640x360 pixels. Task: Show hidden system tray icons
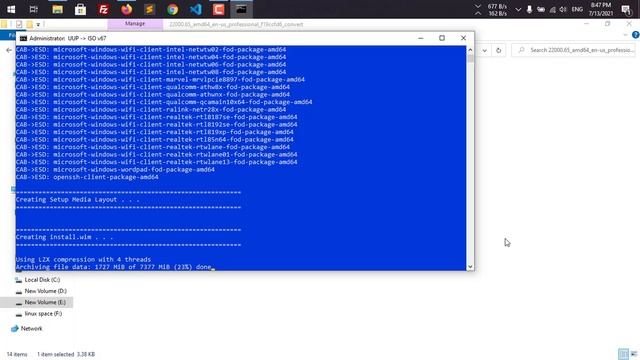click(518, 9)
